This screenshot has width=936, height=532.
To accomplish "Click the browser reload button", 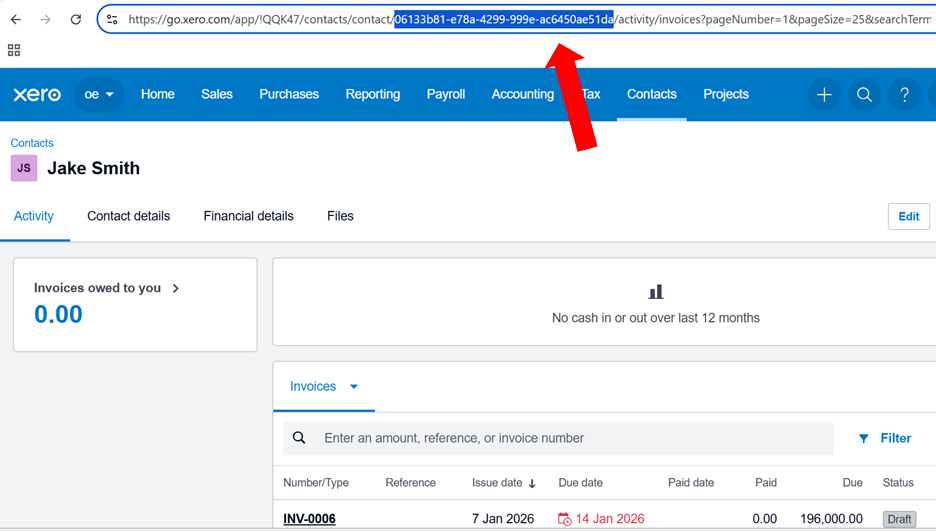I will pos(76,19).
